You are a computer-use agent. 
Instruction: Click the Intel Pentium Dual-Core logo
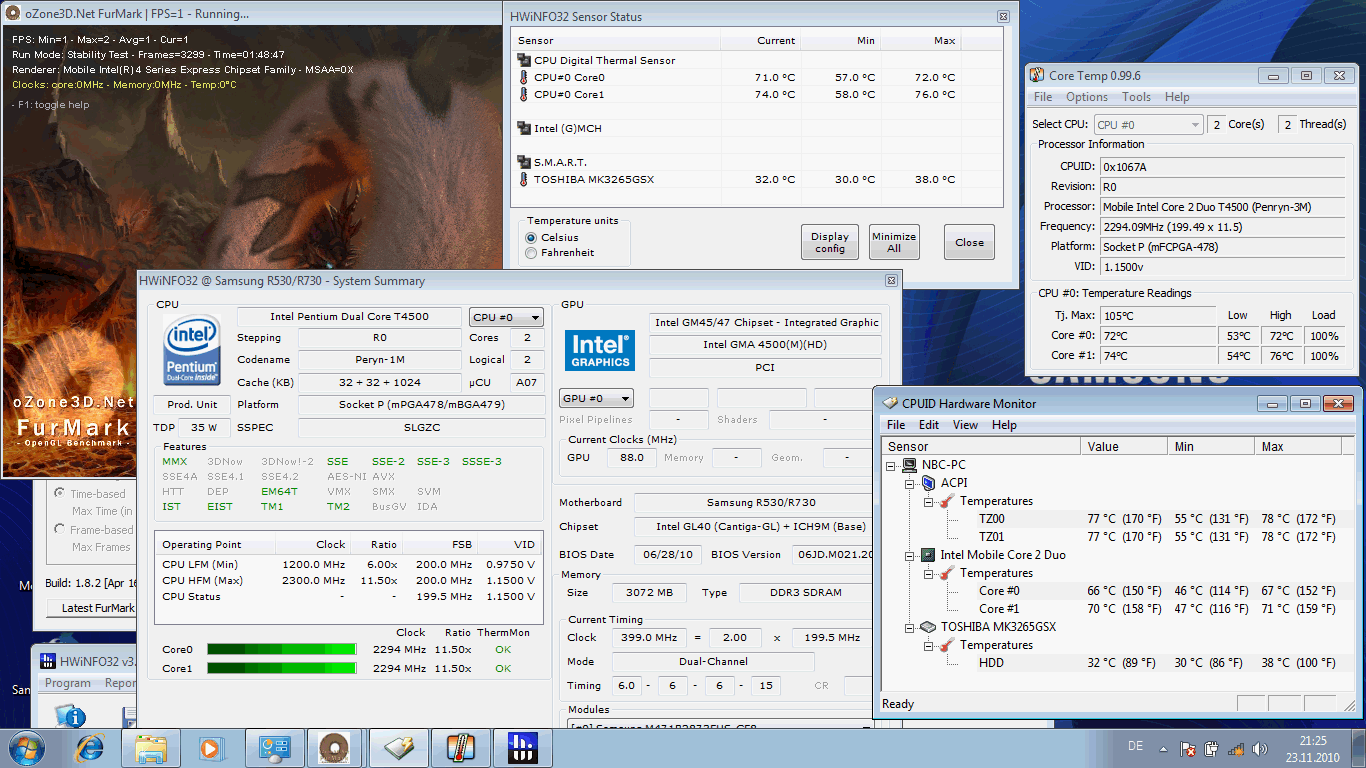[x=192, y=350]
